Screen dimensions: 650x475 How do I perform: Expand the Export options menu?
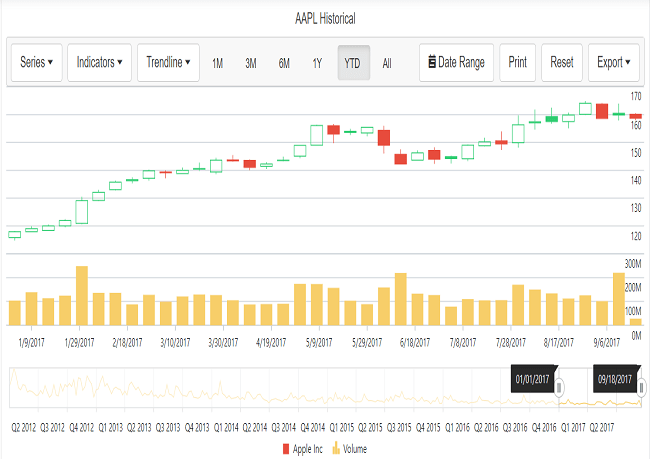pyautogui.click(x=613, y=62)
